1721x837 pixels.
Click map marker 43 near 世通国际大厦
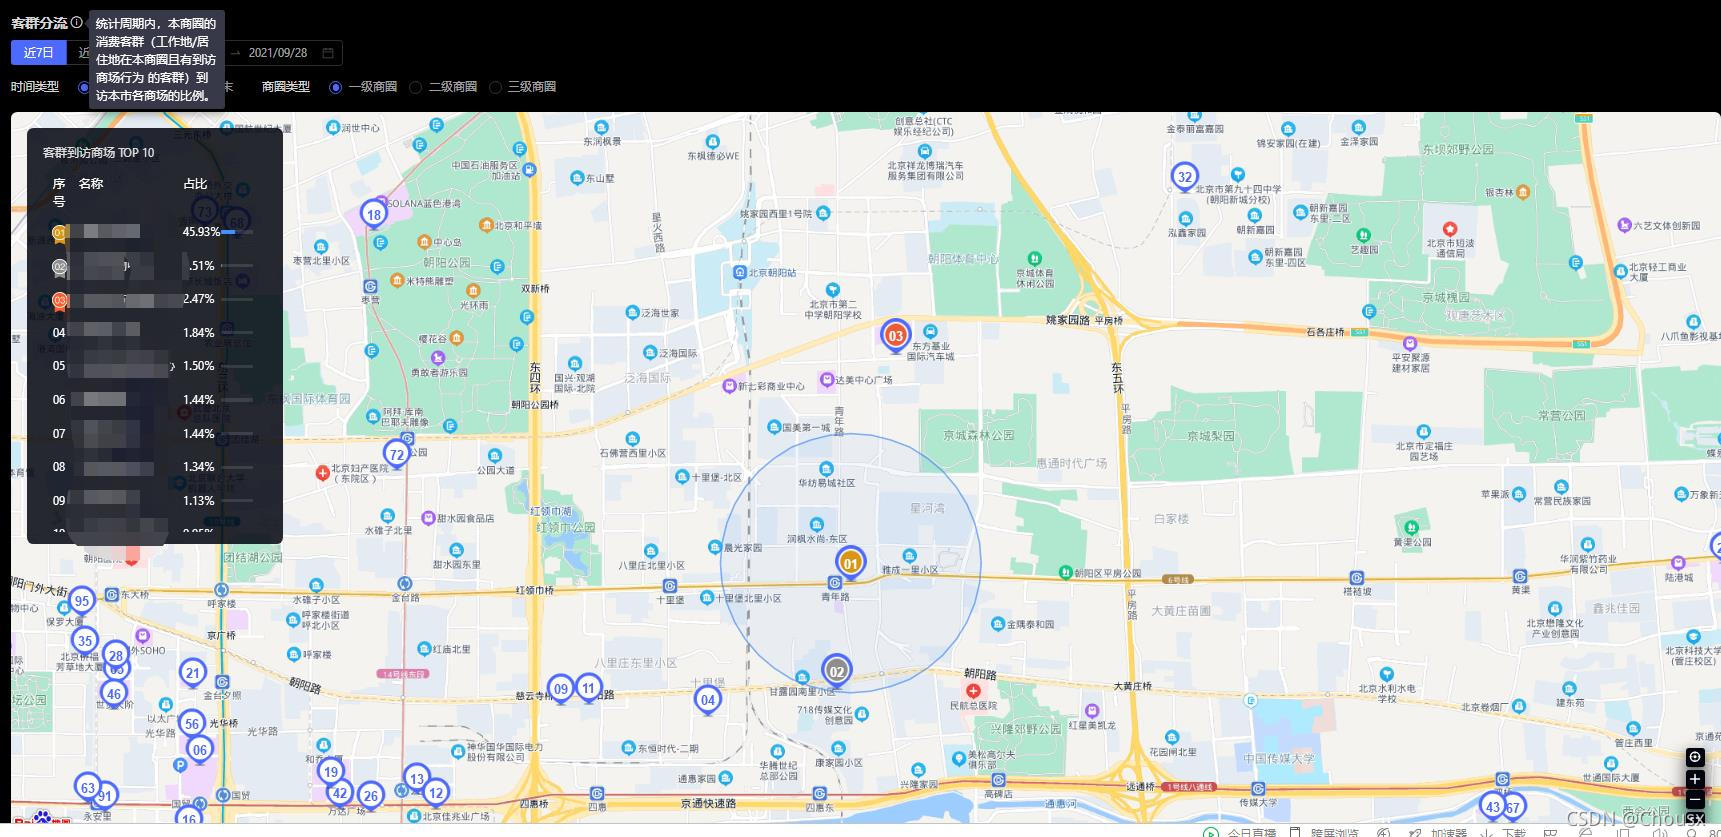pyautogui.click(x=1493, y=807)
